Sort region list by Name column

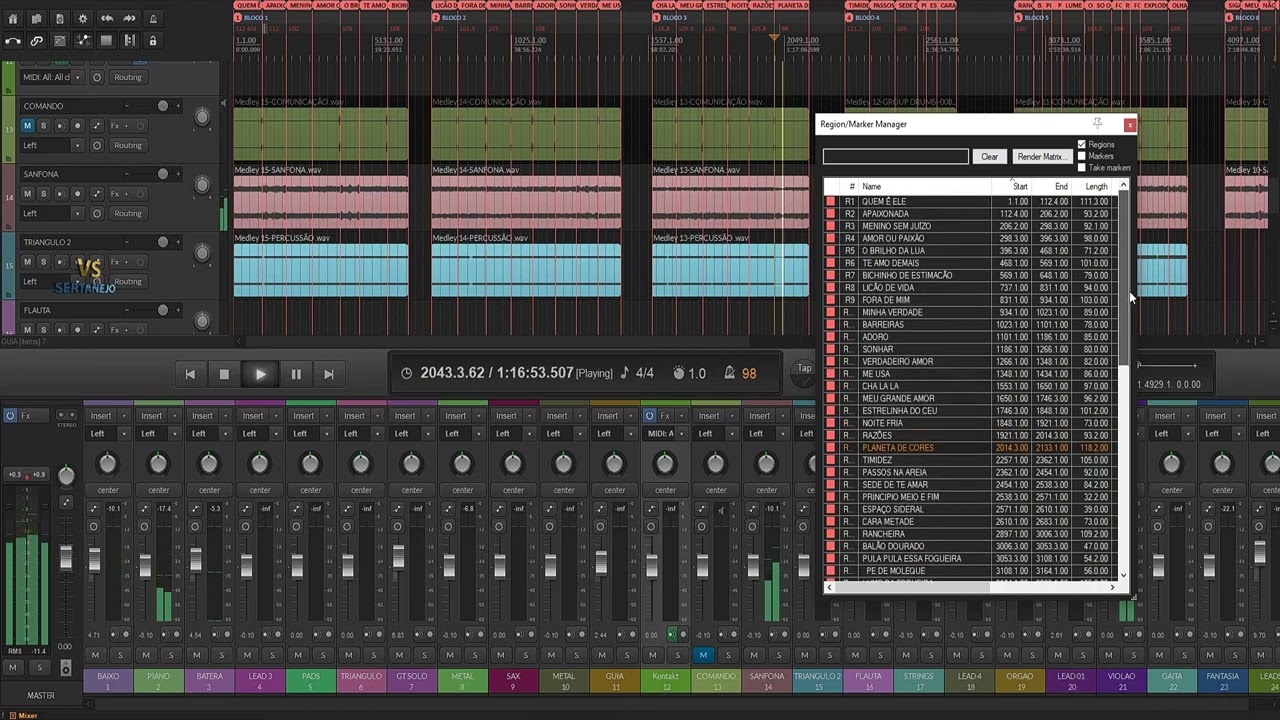click(925, 187)
